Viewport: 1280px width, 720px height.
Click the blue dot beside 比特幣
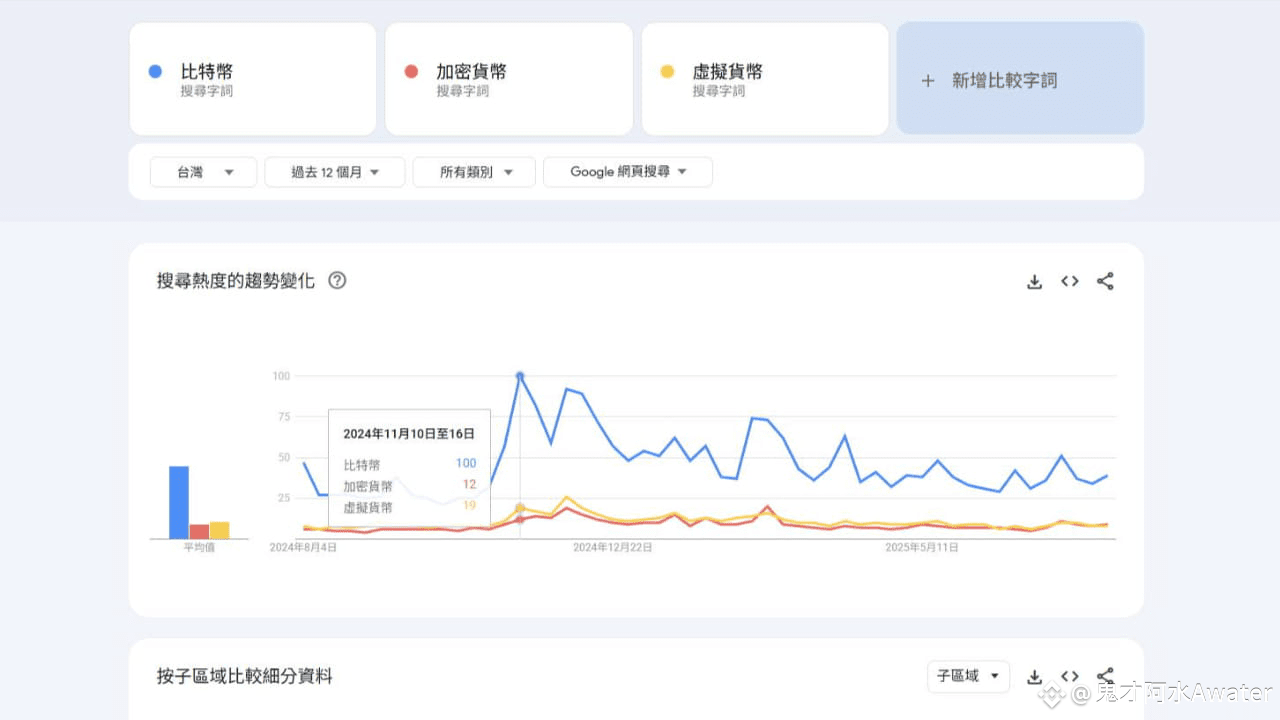pos(155,72)
